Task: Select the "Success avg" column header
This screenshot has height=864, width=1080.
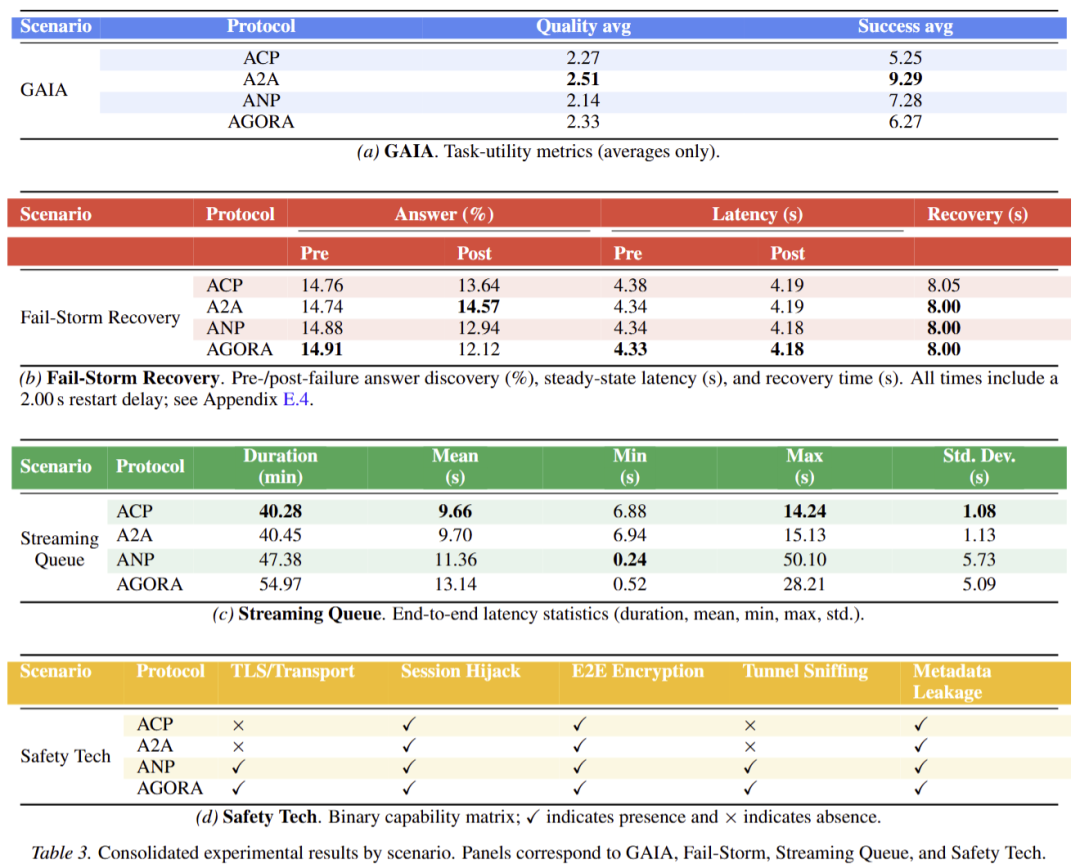Action: [905, 26]
